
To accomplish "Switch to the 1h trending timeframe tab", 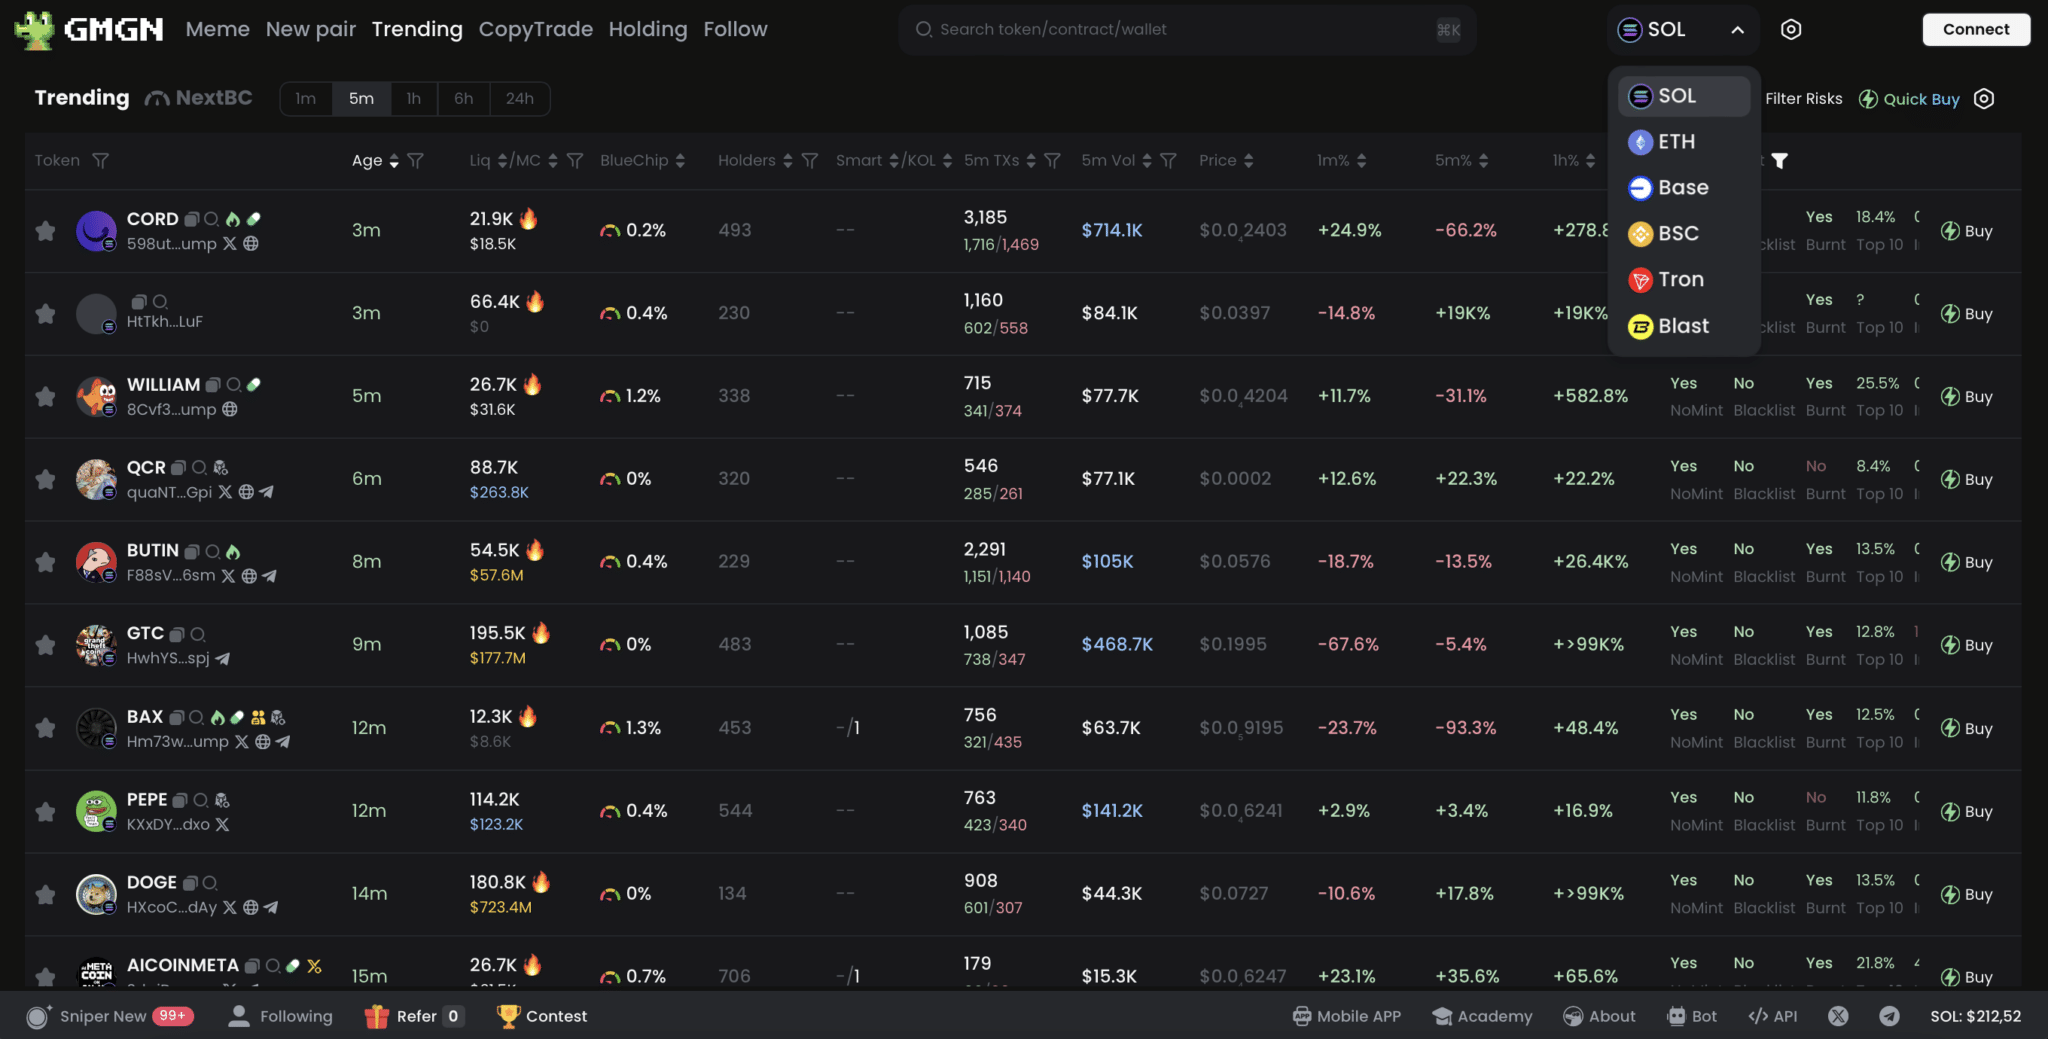I will pos(413,98).
